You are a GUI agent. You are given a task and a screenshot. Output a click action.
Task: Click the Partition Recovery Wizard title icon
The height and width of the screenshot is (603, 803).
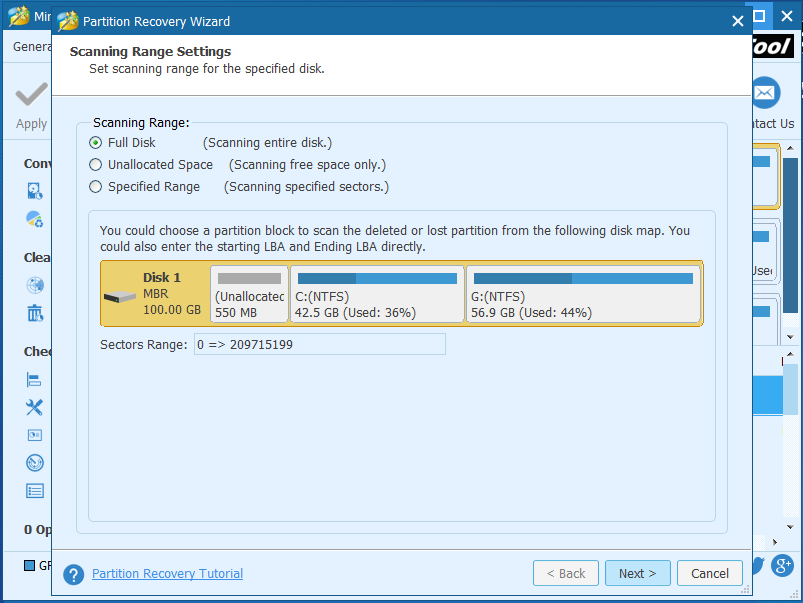click(x=68, y=21)
